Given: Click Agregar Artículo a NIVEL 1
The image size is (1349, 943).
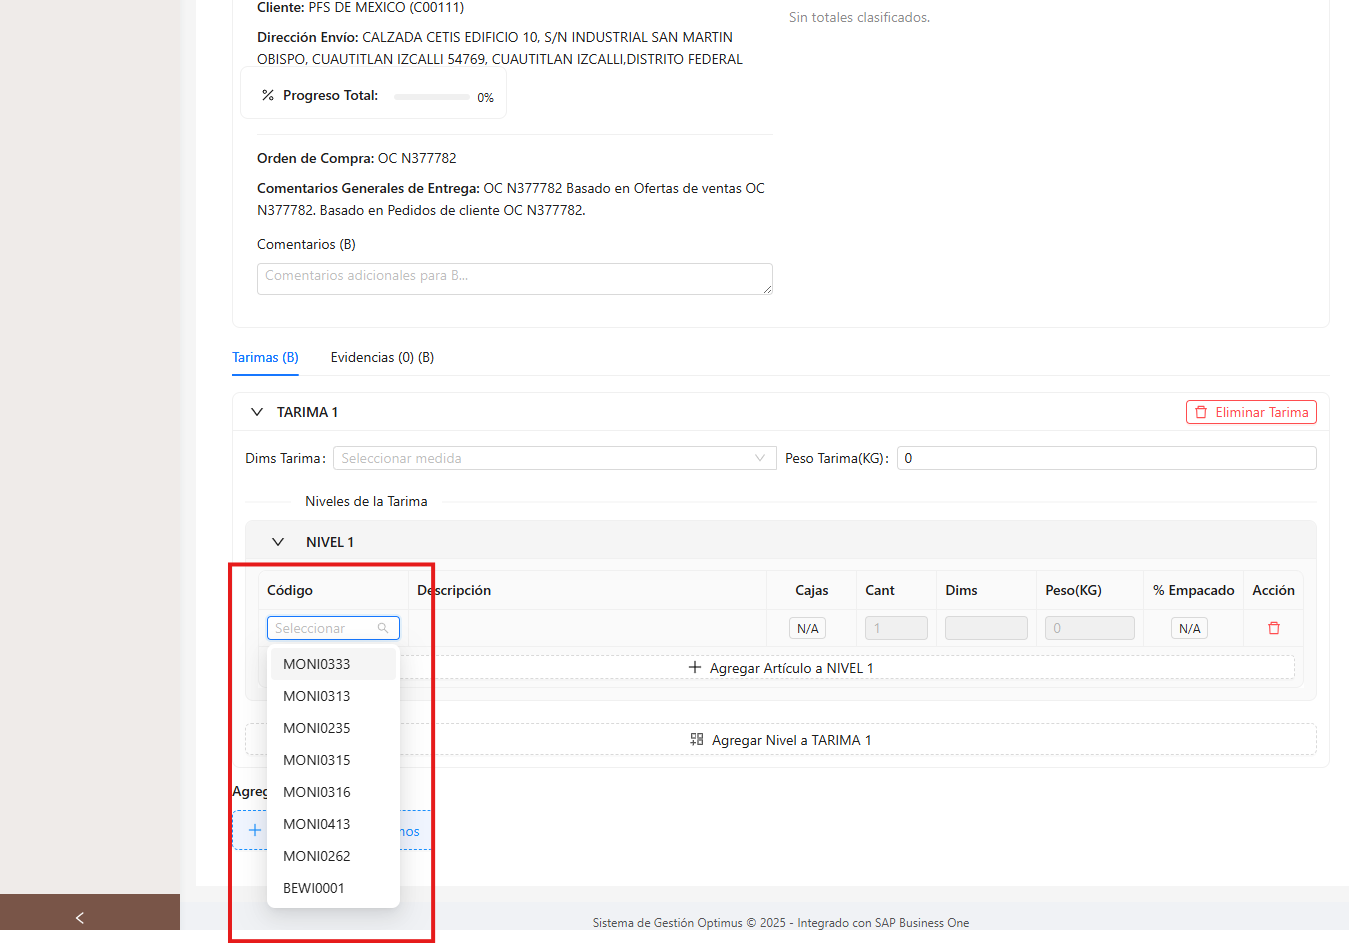Looking at the screenshot, I should point(781,668).
